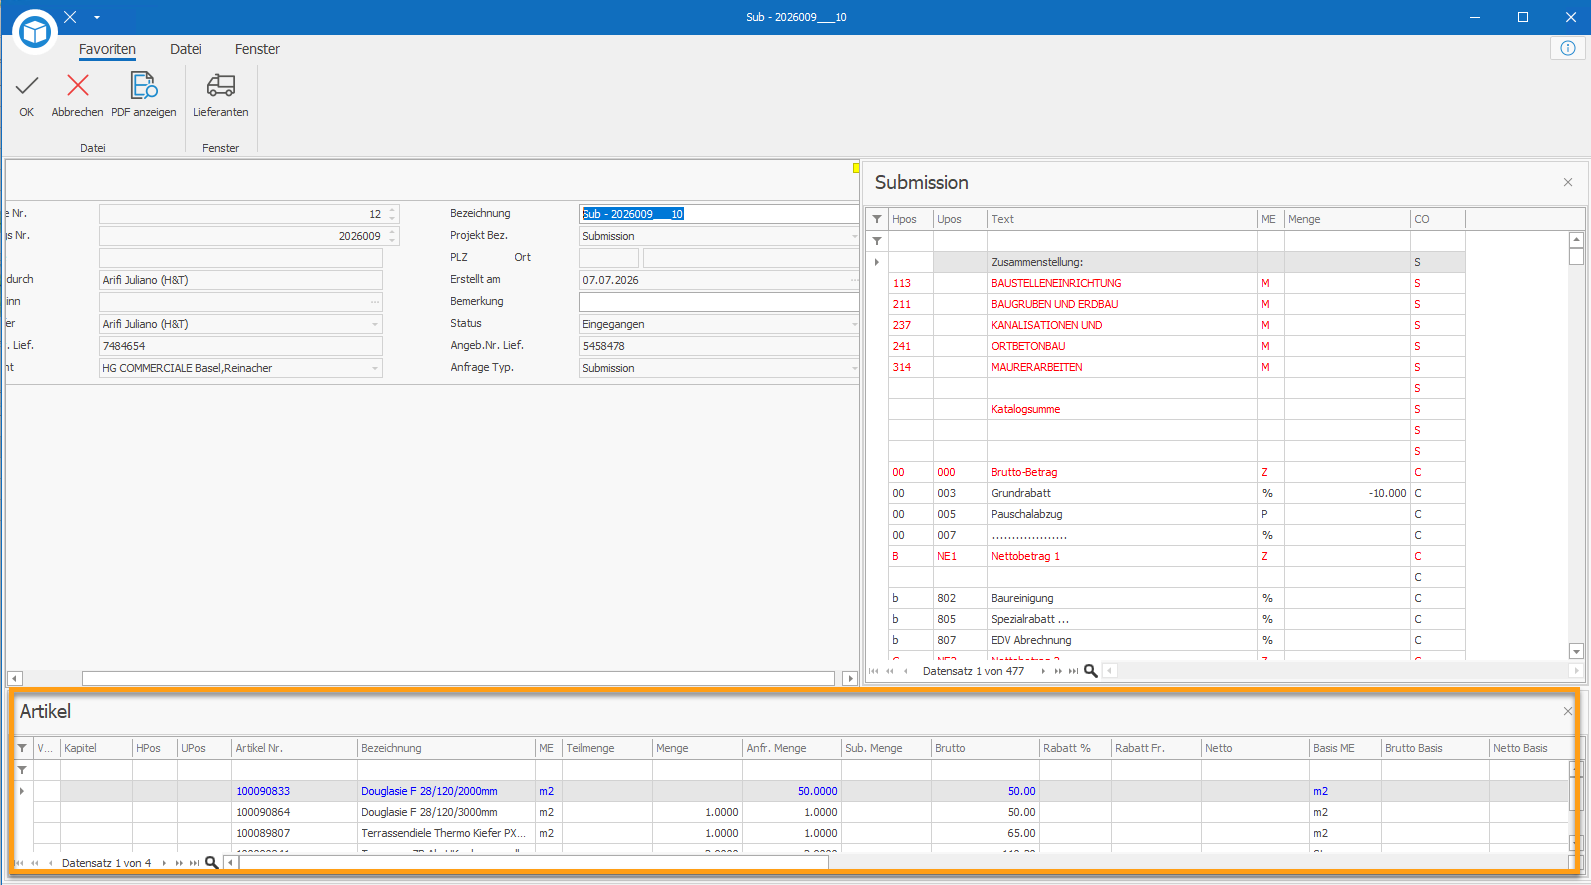
Task: Open the Datei menu tab
Action: (x=185, y=49)
